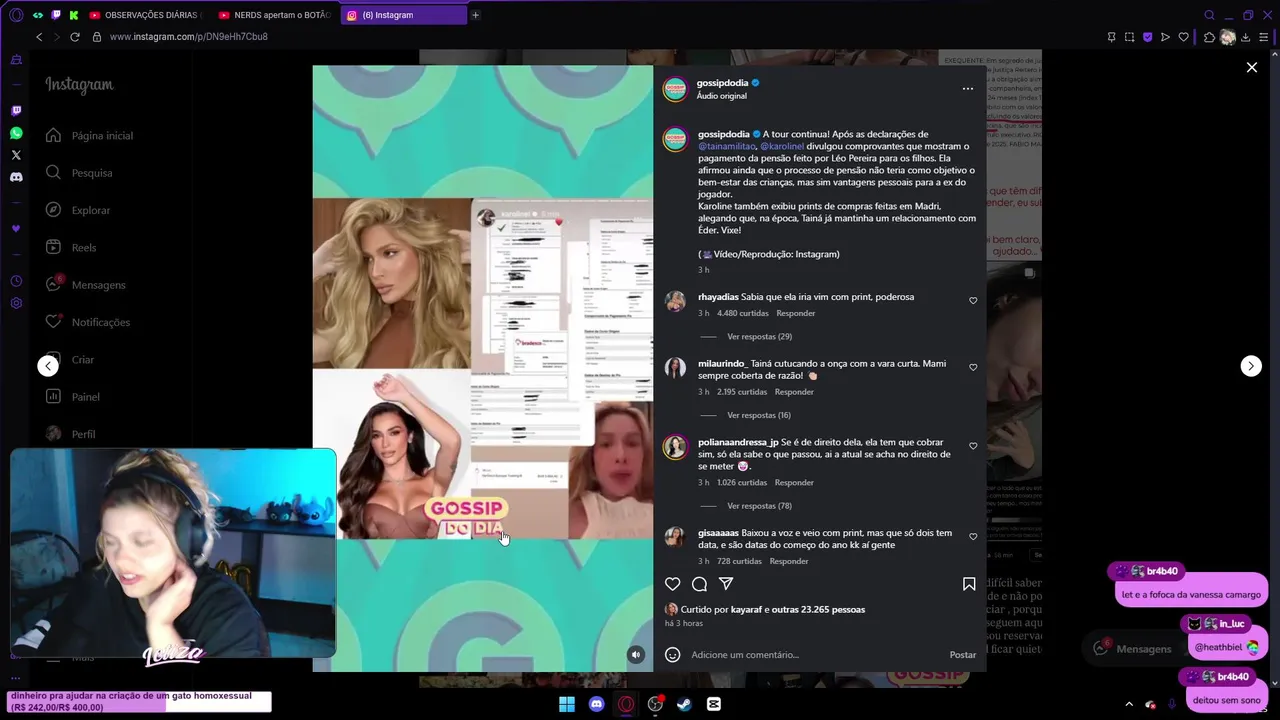Click the Instagram logo wordmark

pos(79,86)
